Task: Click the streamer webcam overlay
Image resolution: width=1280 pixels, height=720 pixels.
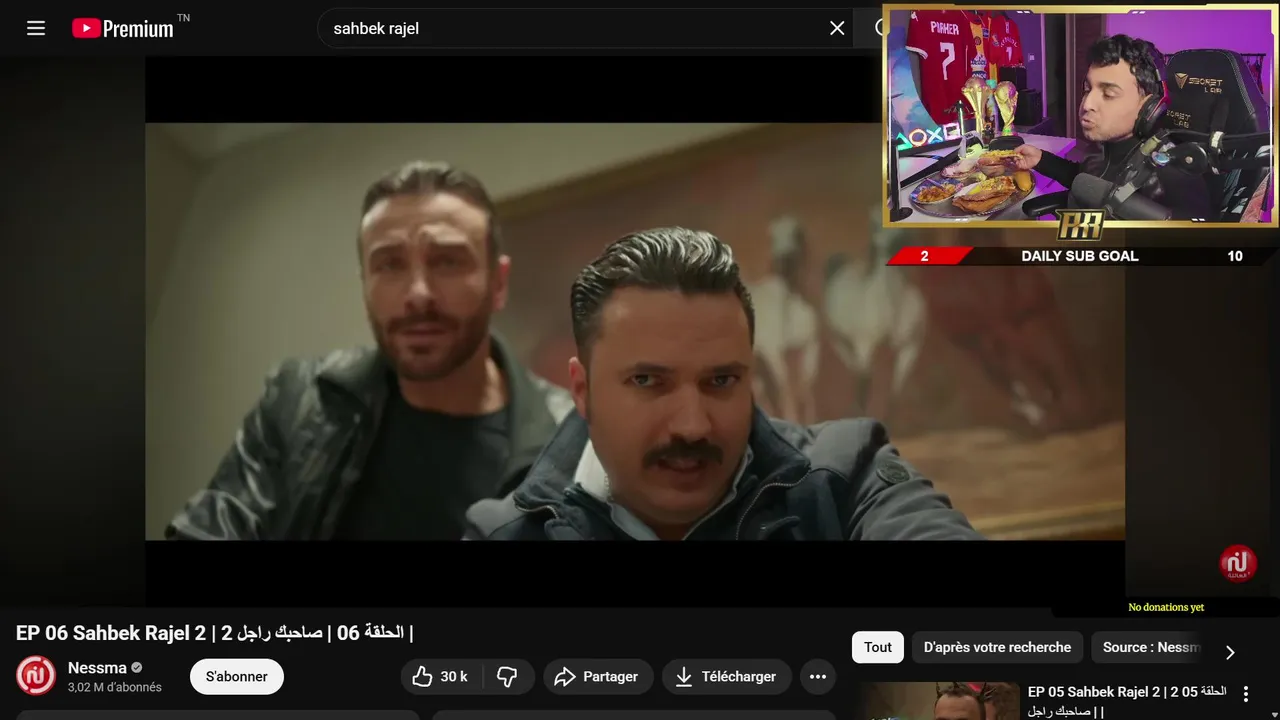Action: point(1080,116)
